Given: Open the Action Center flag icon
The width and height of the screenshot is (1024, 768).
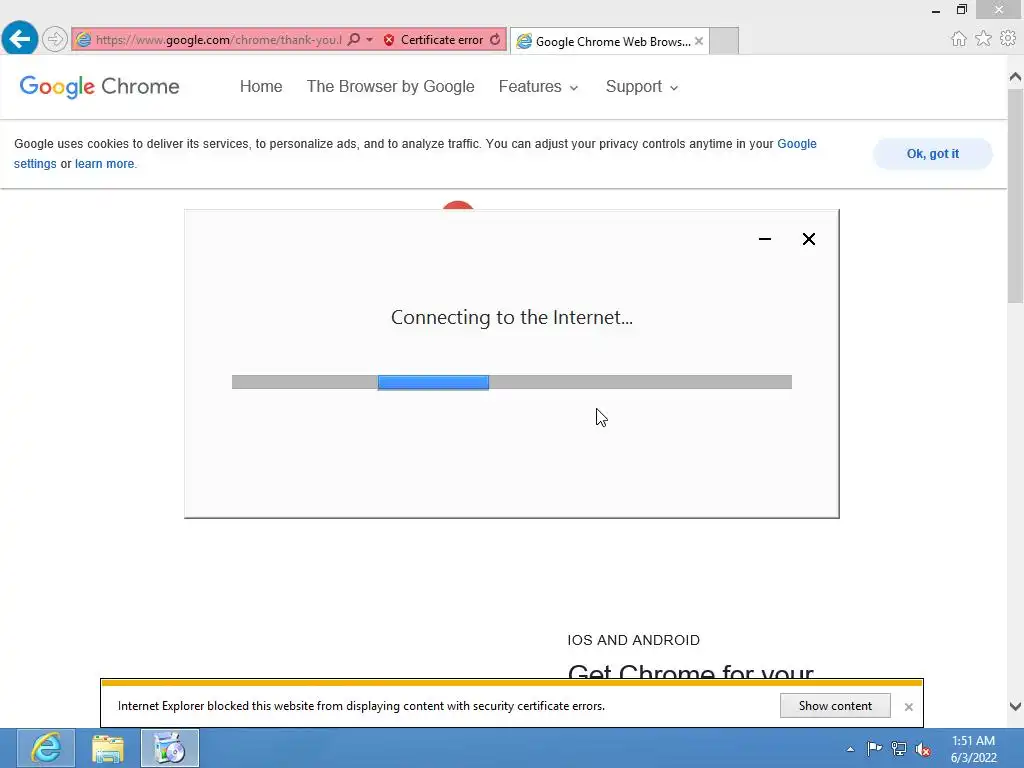Looking at the screenshot, I should 874,748.
